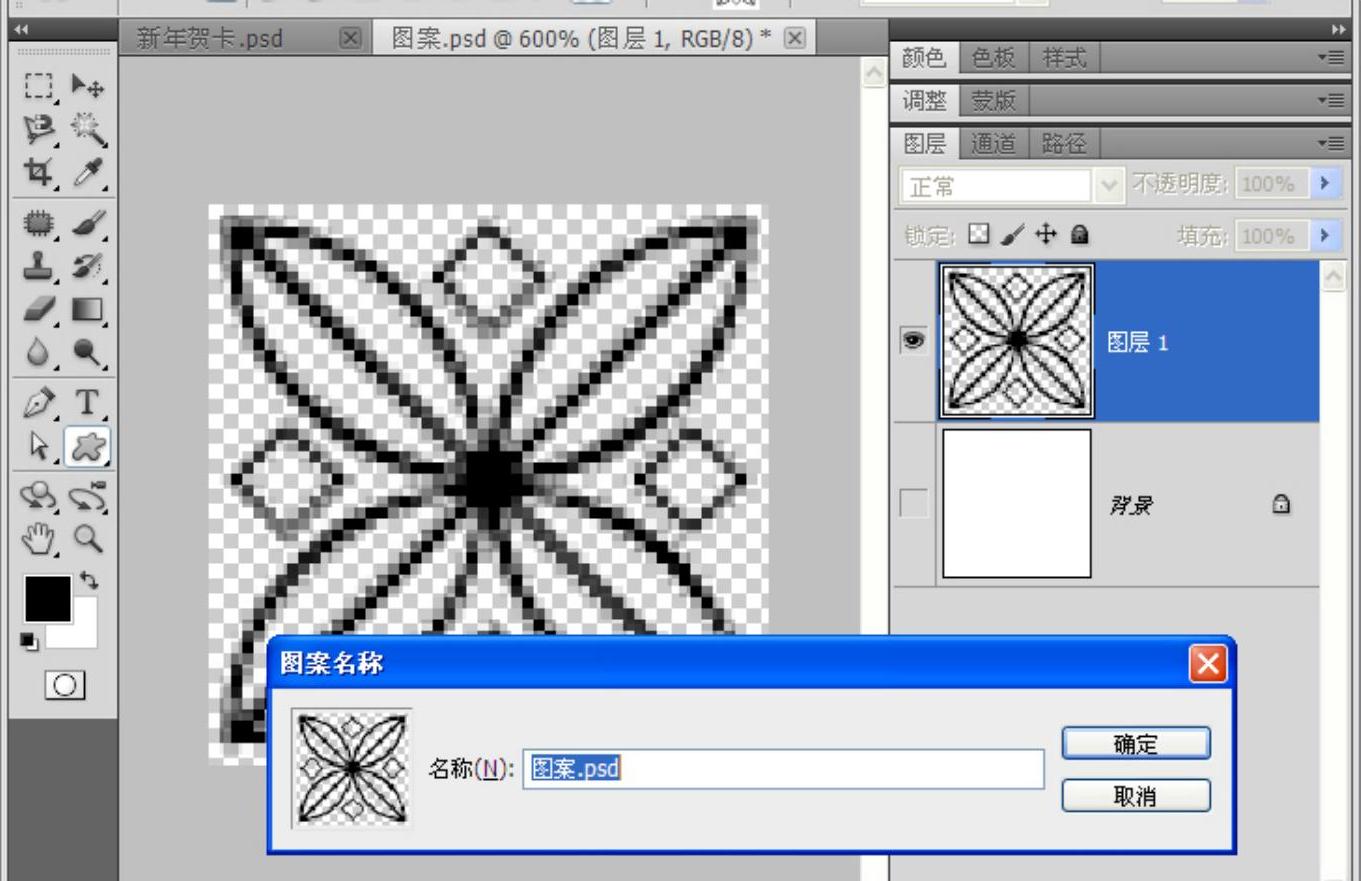Select the Crop tool
Image resolution: width=1361 pixels, height=881 pixels.
tap(38, 173)
